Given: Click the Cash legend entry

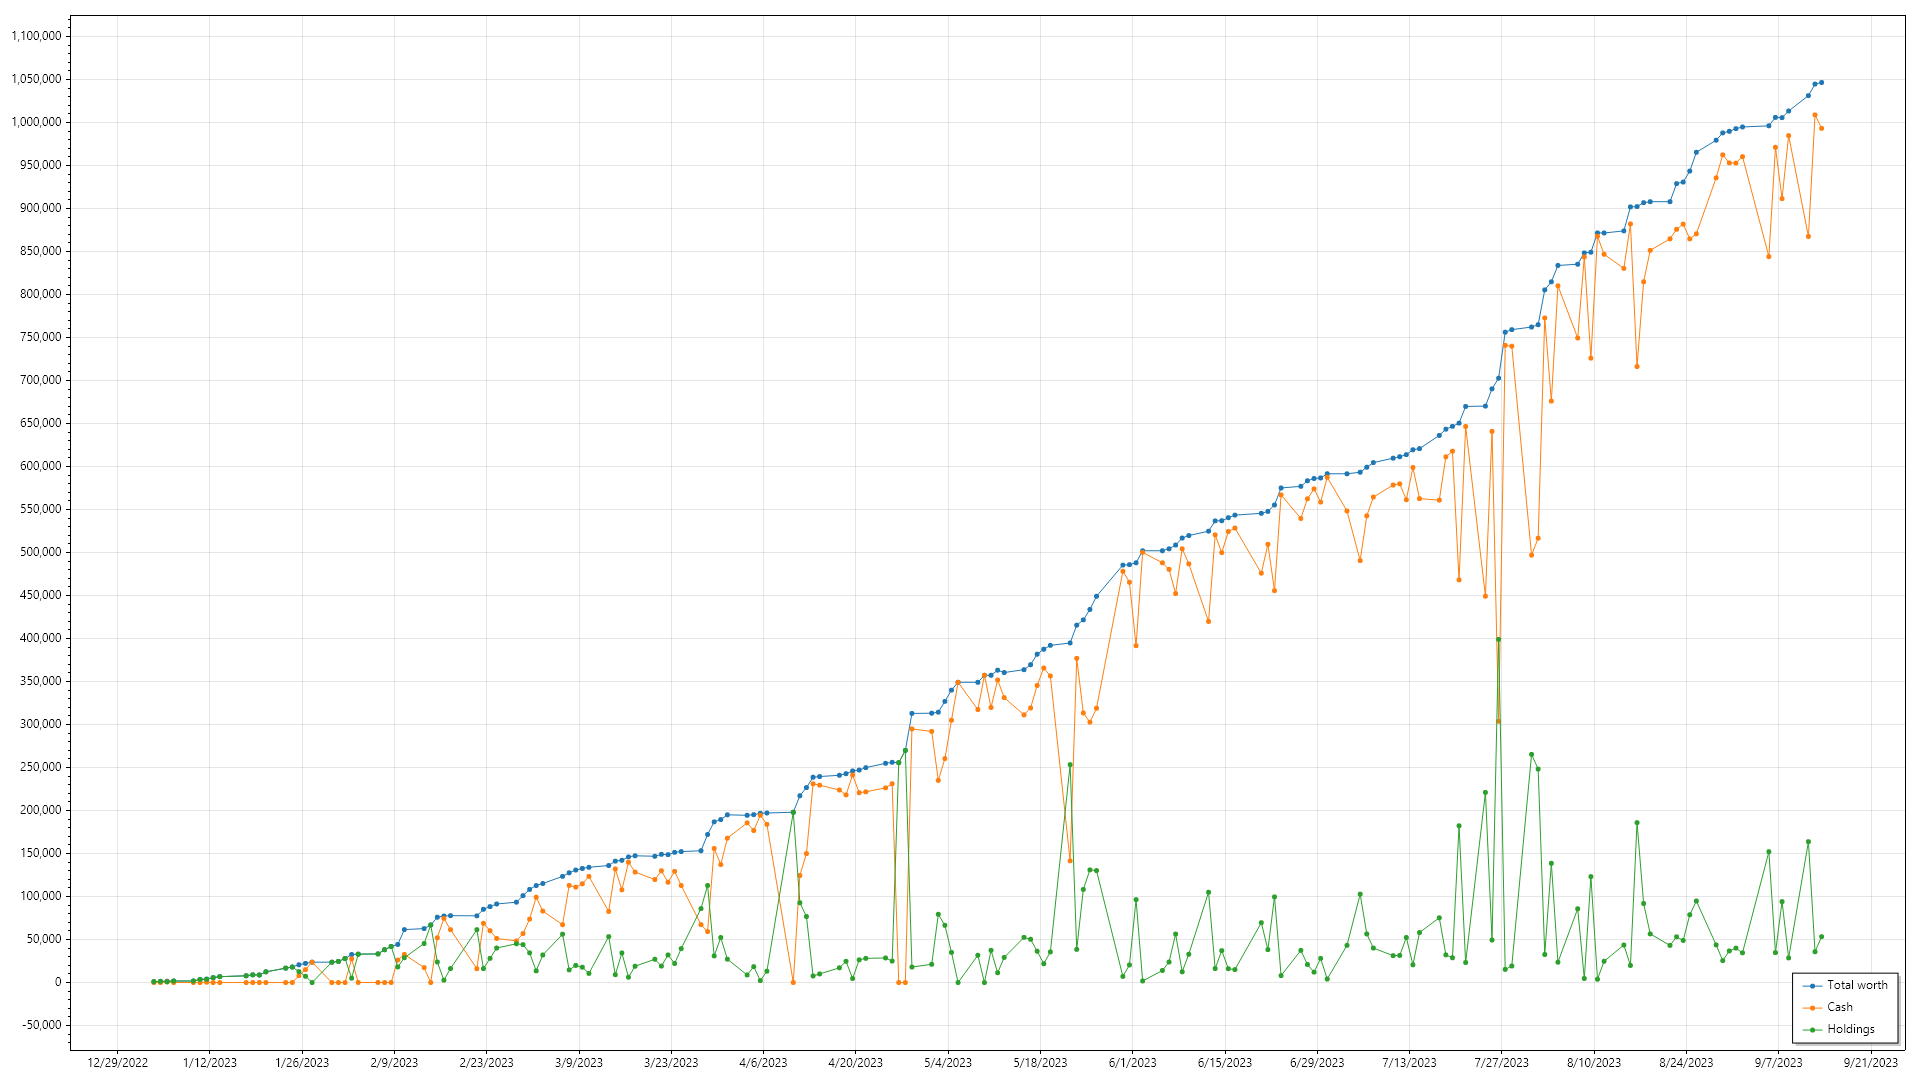Looking at the screenshot, I should (1828, 1007).
